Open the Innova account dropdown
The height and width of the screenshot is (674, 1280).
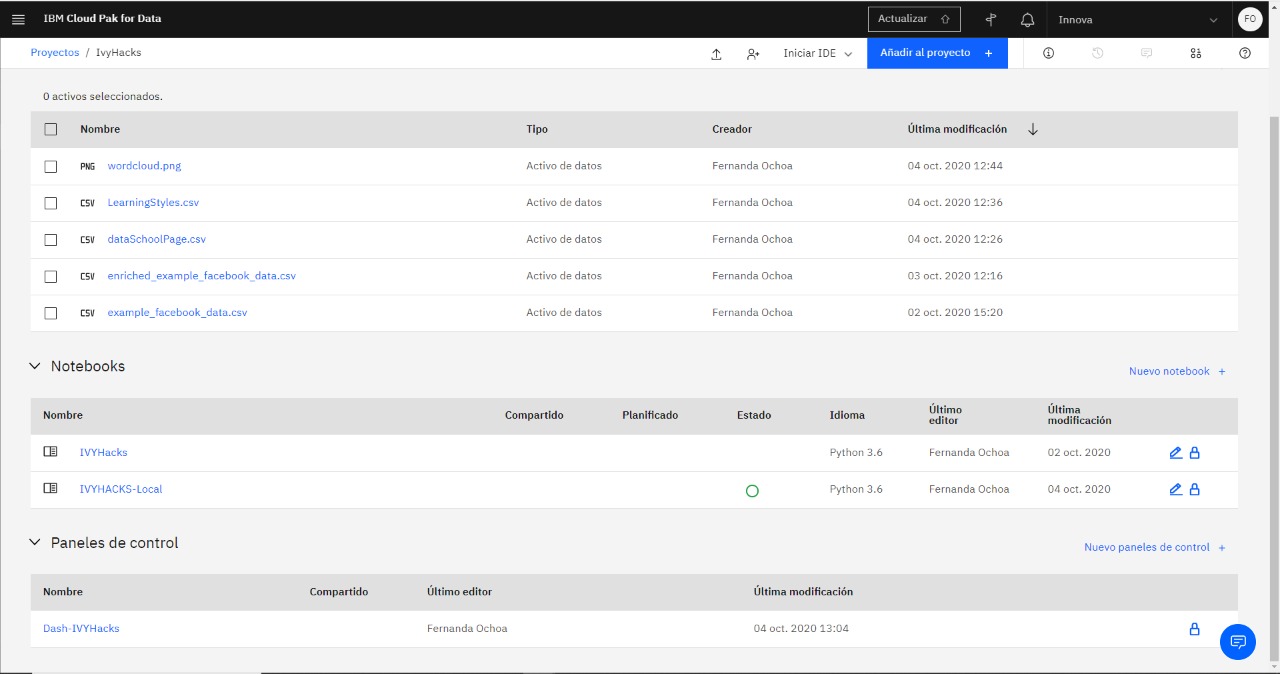1138,19
